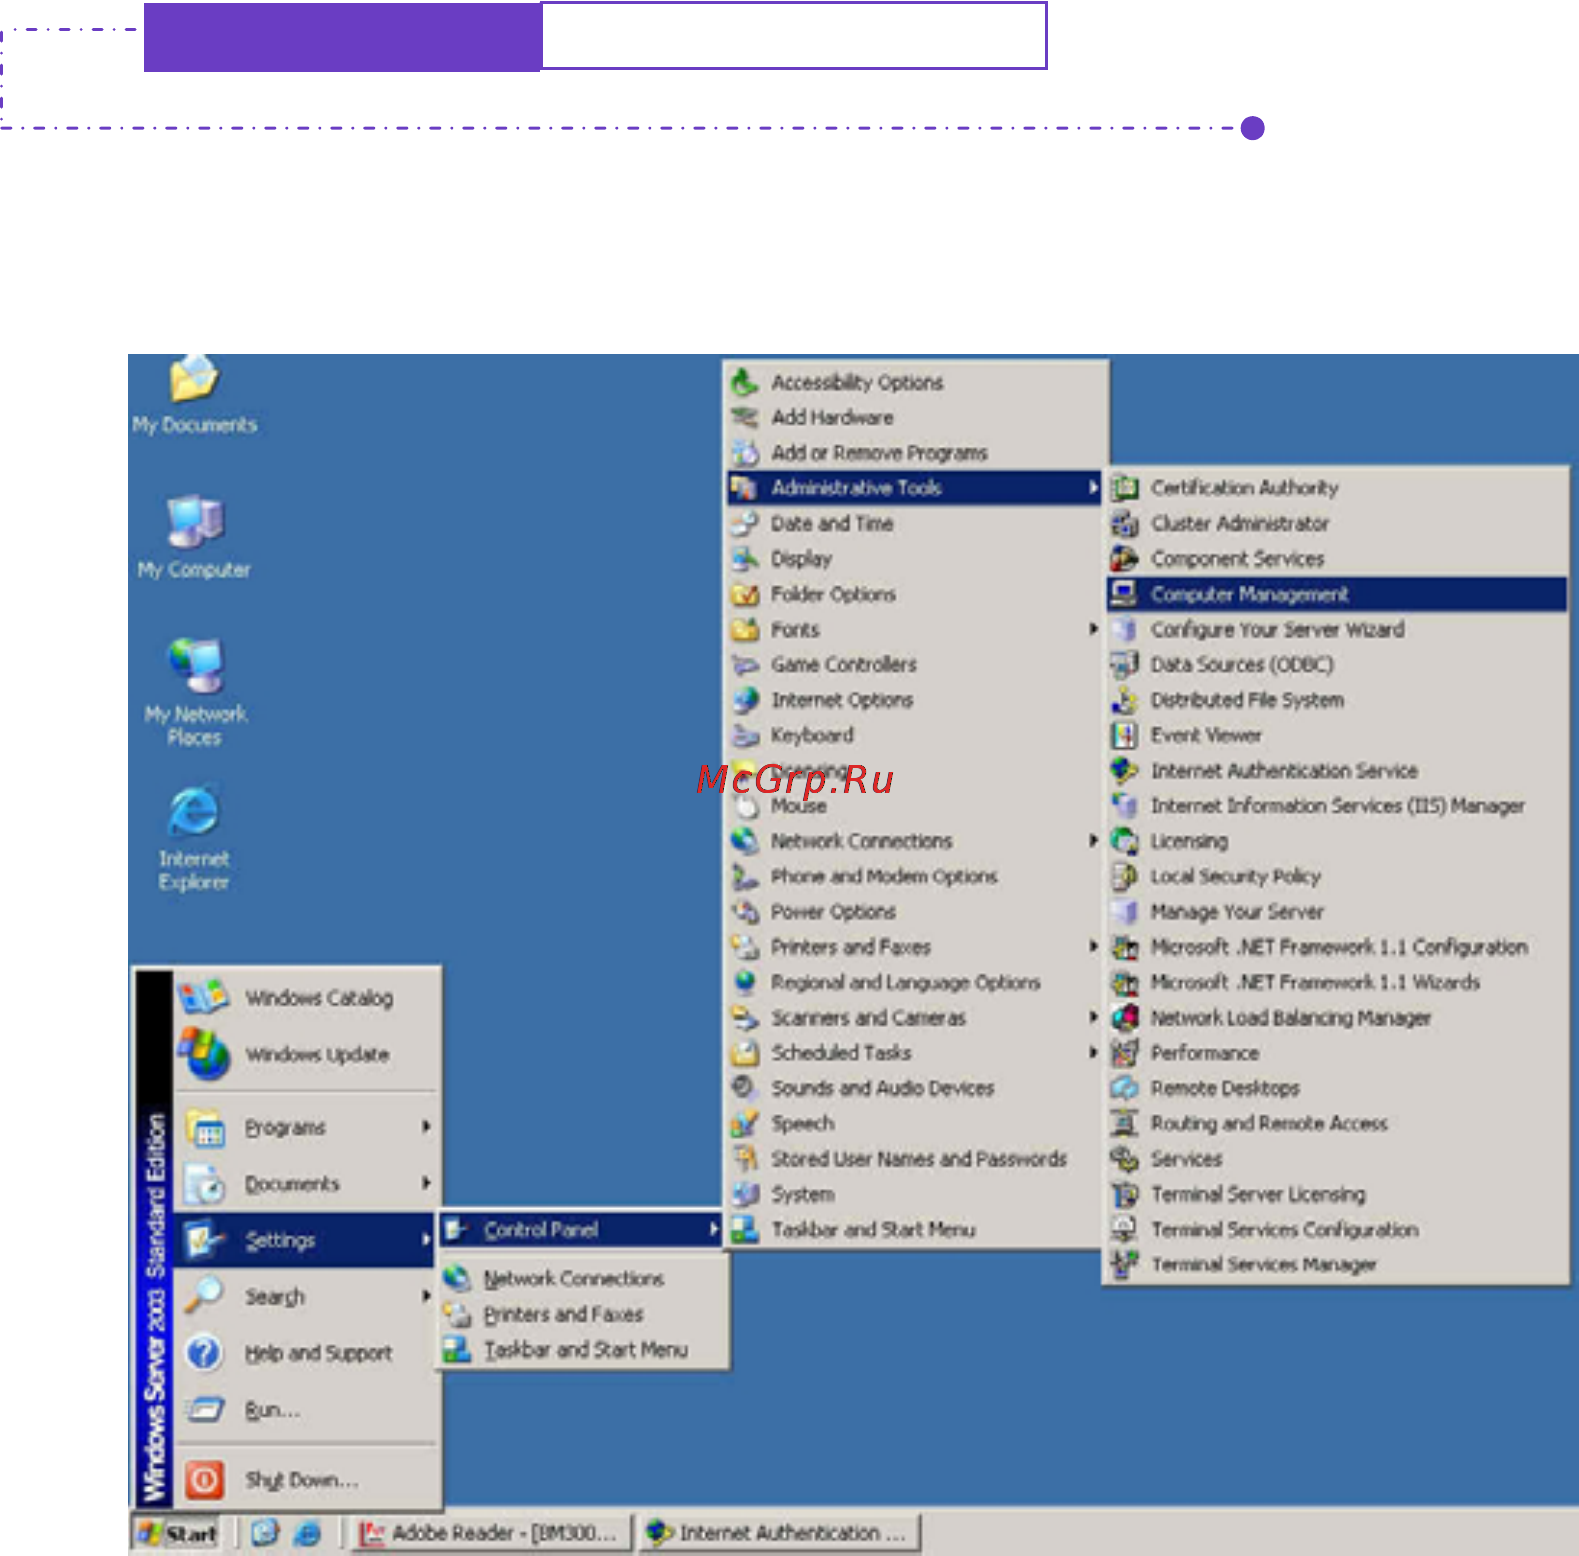Expand the Network Connections submenu arrow in Control Panel

pyautogui.click(x=1093, y=841)
